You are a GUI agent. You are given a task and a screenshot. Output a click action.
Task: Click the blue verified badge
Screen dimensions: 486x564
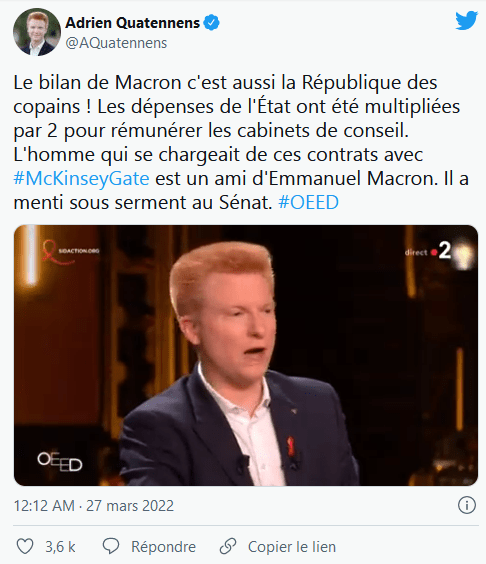point(212,23)
